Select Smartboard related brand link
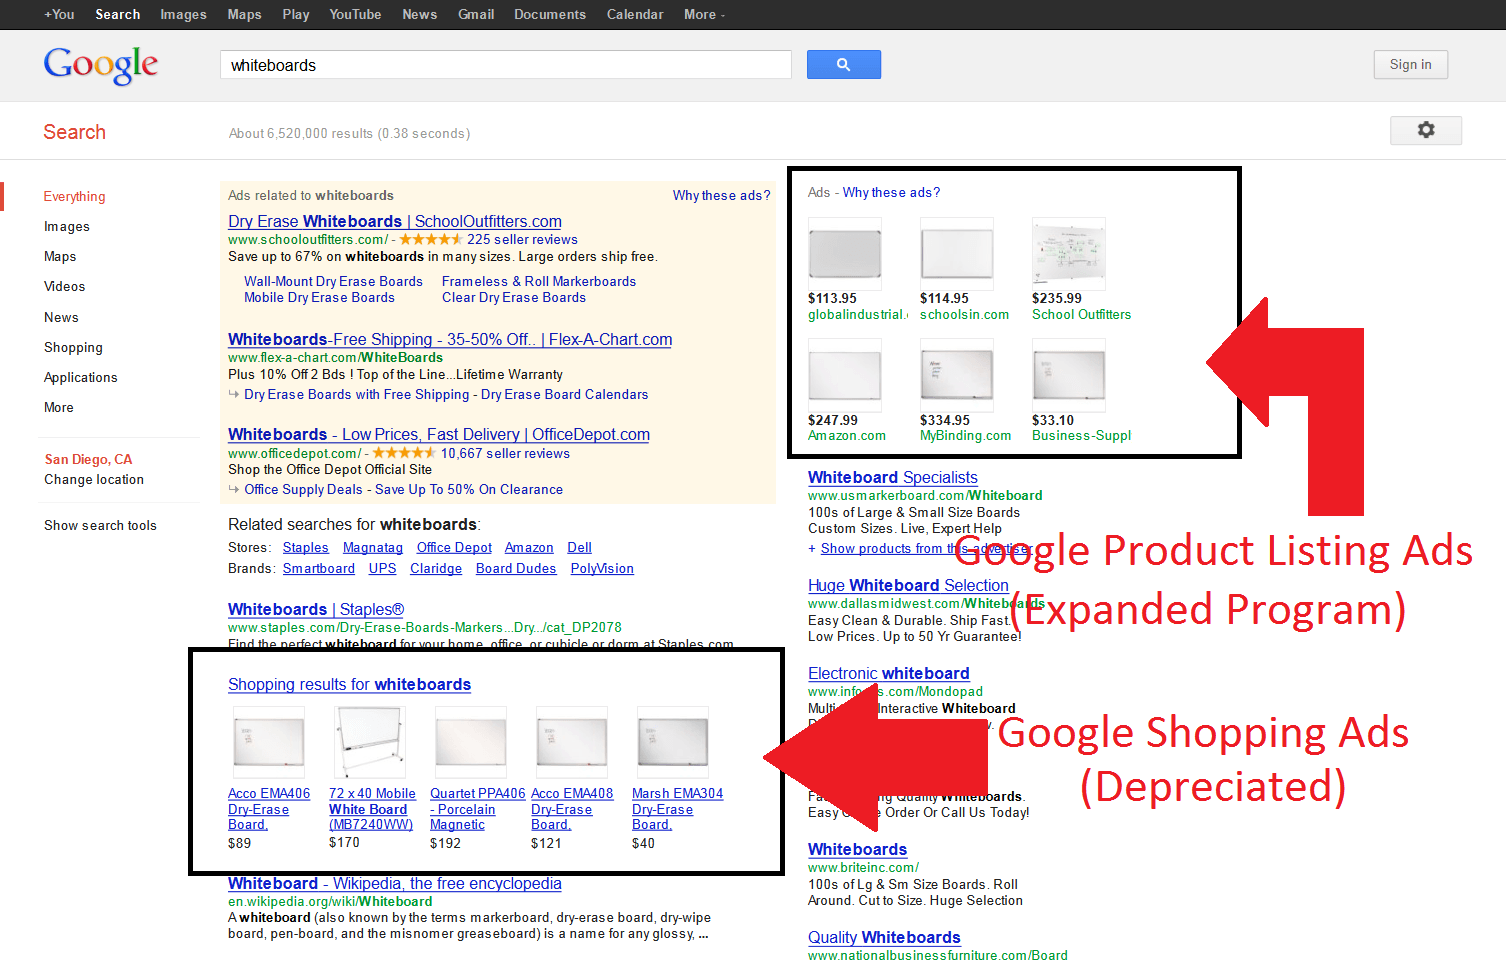Screen dimensions: 1506x961 click(x=319, y=569)
